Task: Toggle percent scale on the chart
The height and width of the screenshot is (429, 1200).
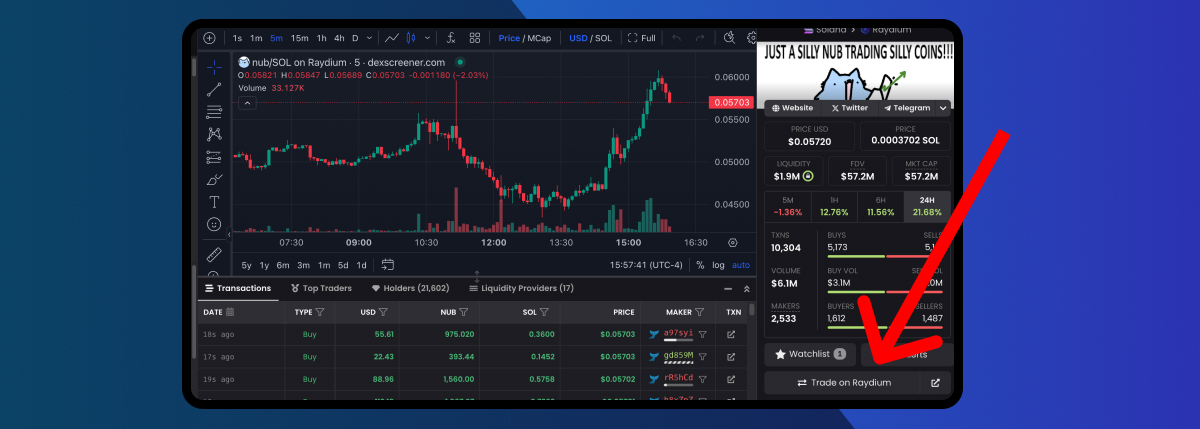Action: click(700, 265)
